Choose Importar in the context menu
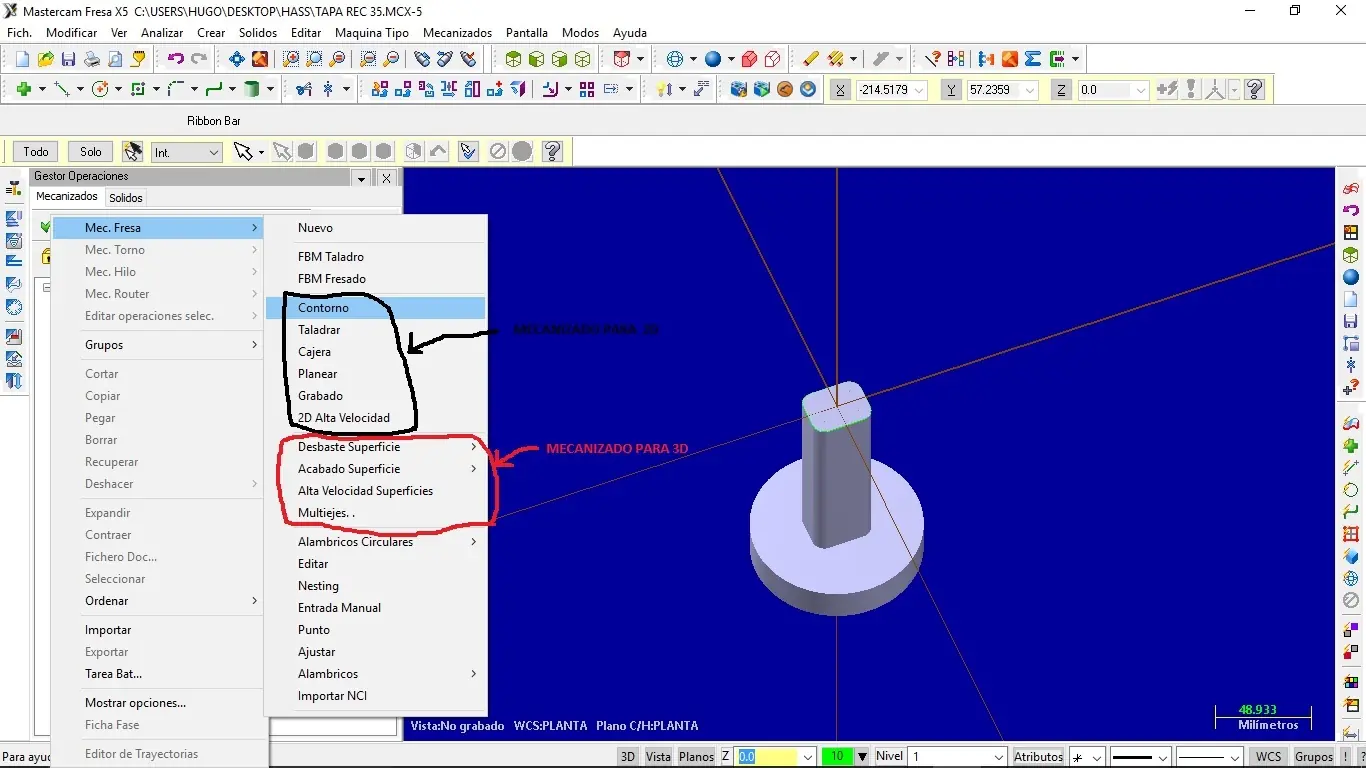 tap(158, 630)
